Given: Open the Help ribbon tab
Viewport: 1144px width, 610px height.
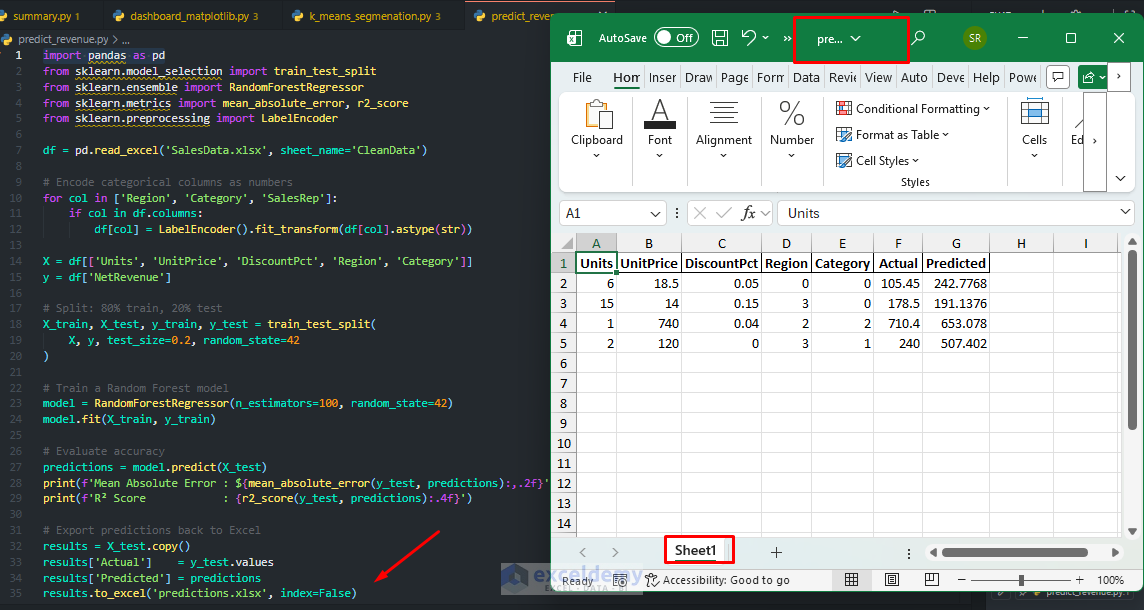Looking at the screenshot, I should pyautogui.click(x=986, y=77).
